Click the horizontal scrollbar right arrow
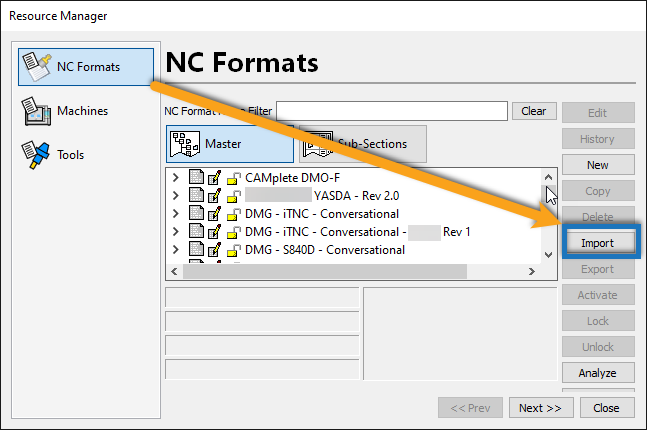 [x=532, y=272]
